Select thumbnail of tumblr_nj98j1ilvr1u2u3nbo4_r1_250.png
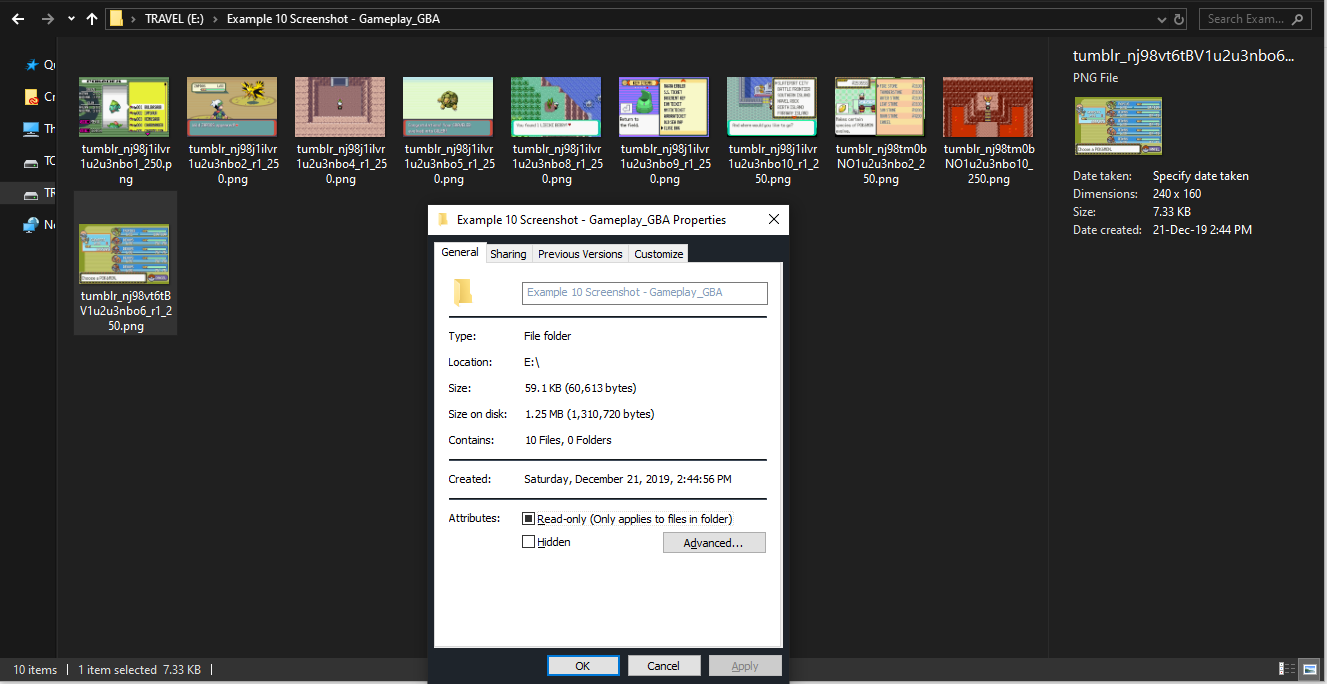Viewport: 1327px width, 684px height. tap(341, 107)
